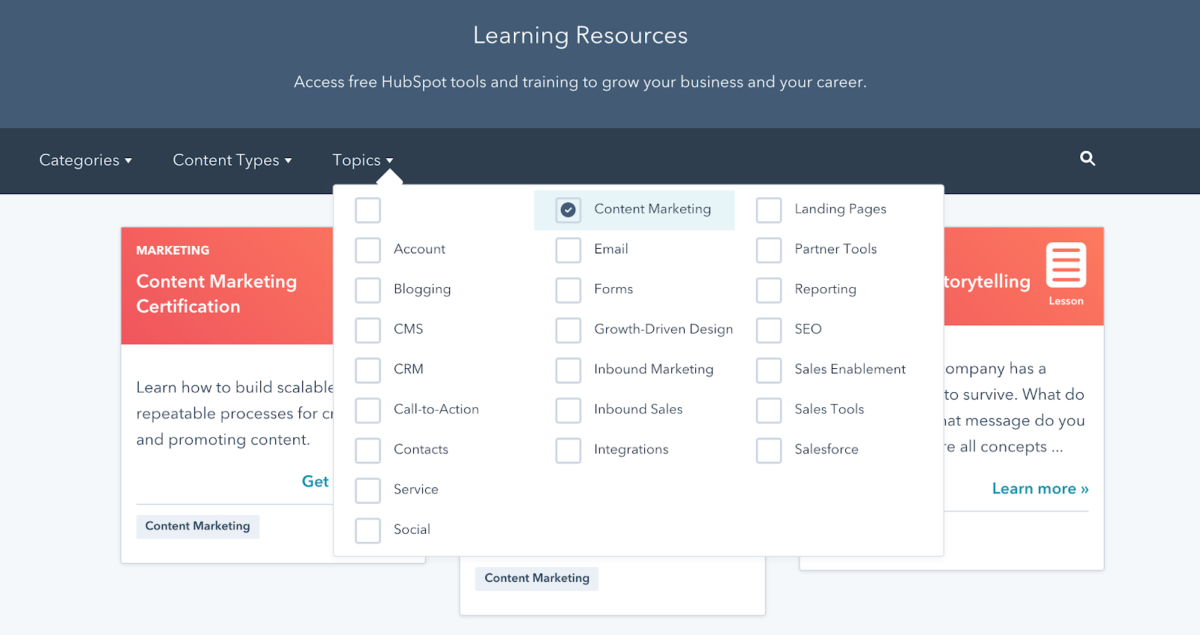This screenshot has height=635, width=1200.
Task: Check the Email topic checkbox
Action: pos(568,250)
